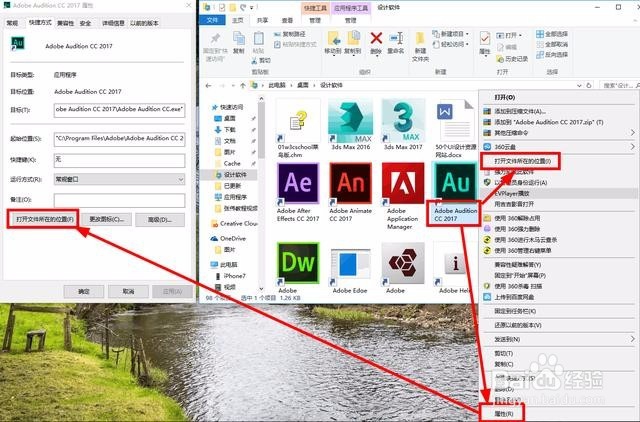Screen dimensions: 640x422
Task: Click History (历史记录) in ribbon
Action: pyautogui.click(x=512, y=59)
